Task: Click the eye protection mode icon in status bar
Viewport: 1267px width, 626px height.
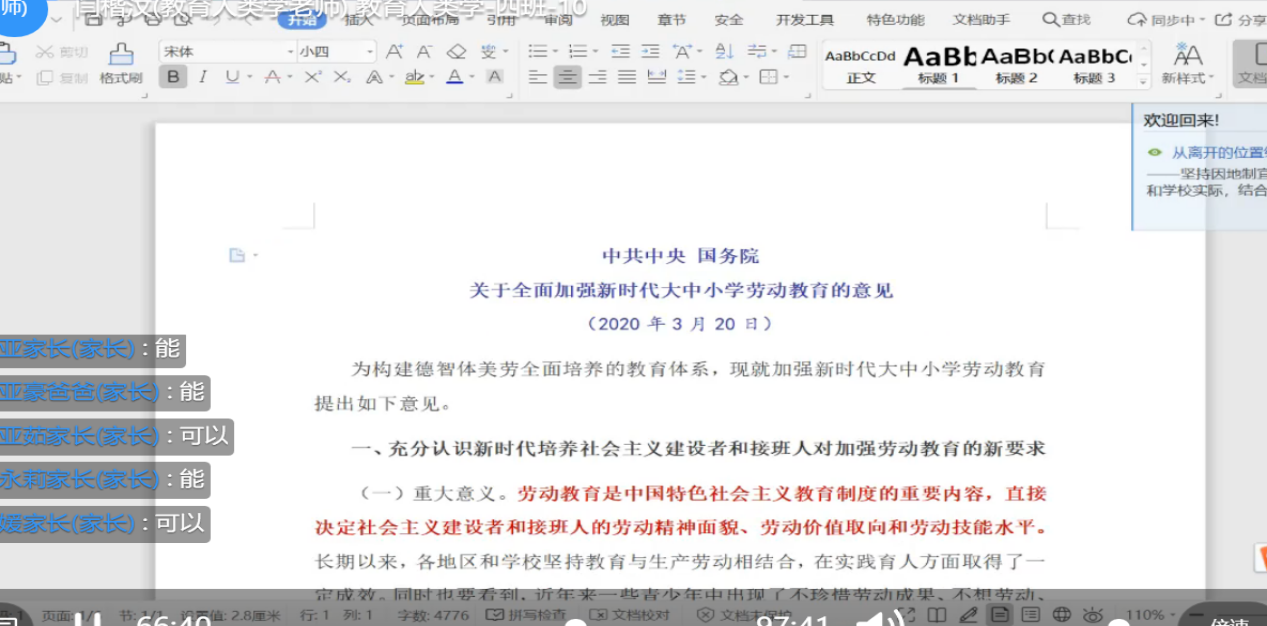Action: coord(1093,615)
